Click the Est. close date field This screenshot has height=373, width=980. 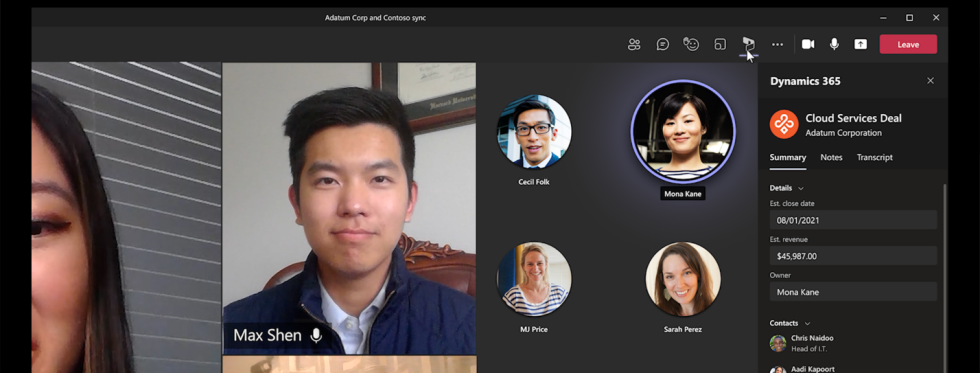coord(853,220)
